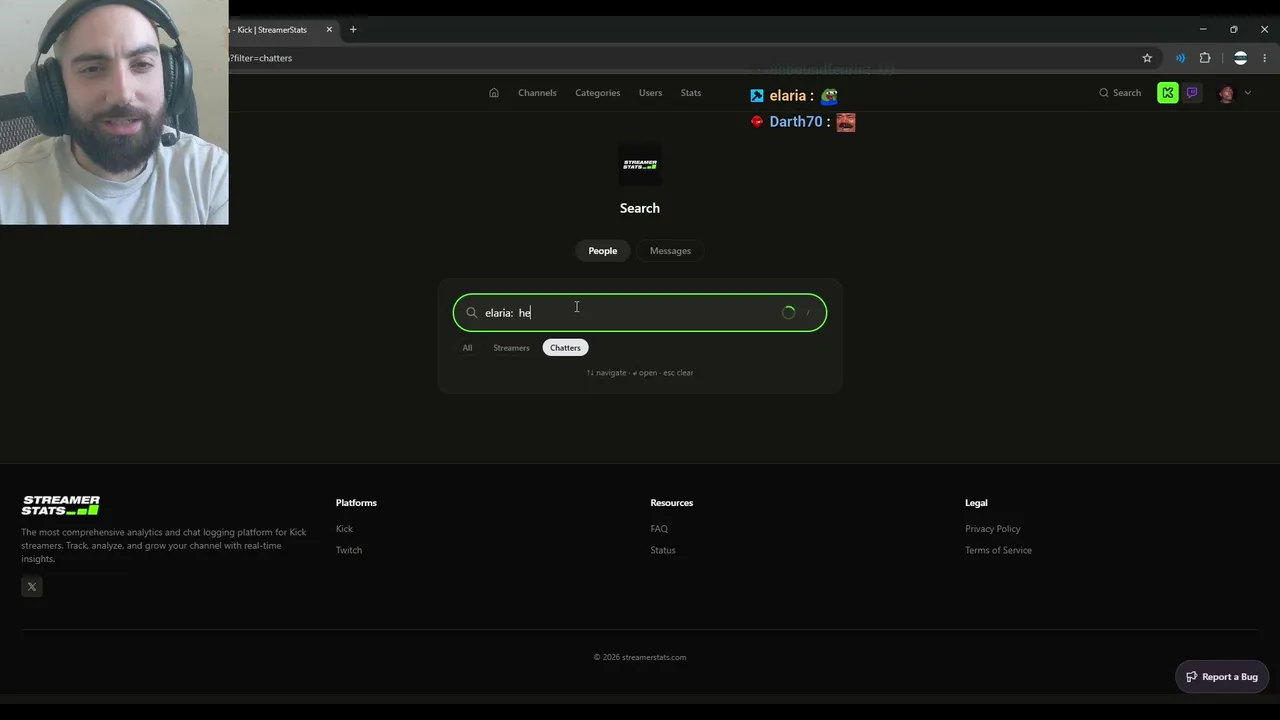Click the StreamerStats footer logo

coord(61,505)
